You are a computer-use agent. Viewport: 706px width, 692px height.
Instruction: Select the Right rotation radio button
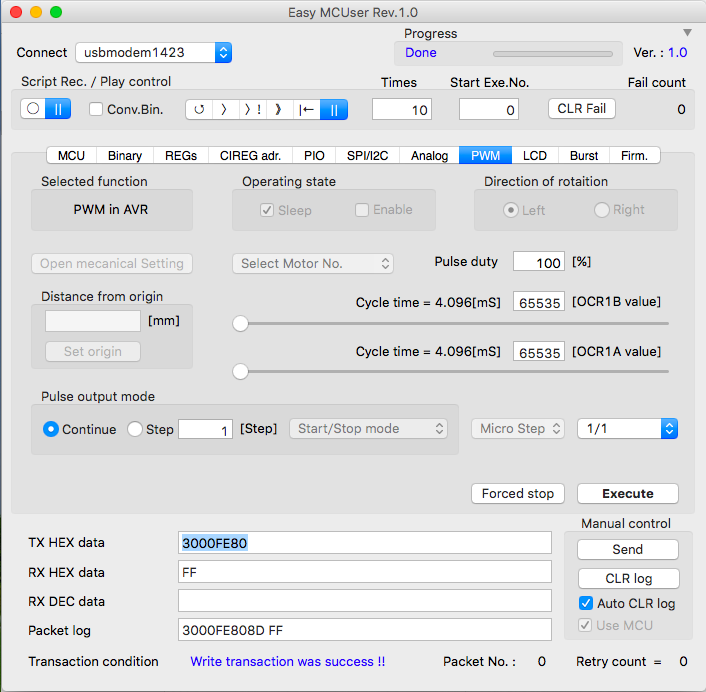[x=602, y=210]
